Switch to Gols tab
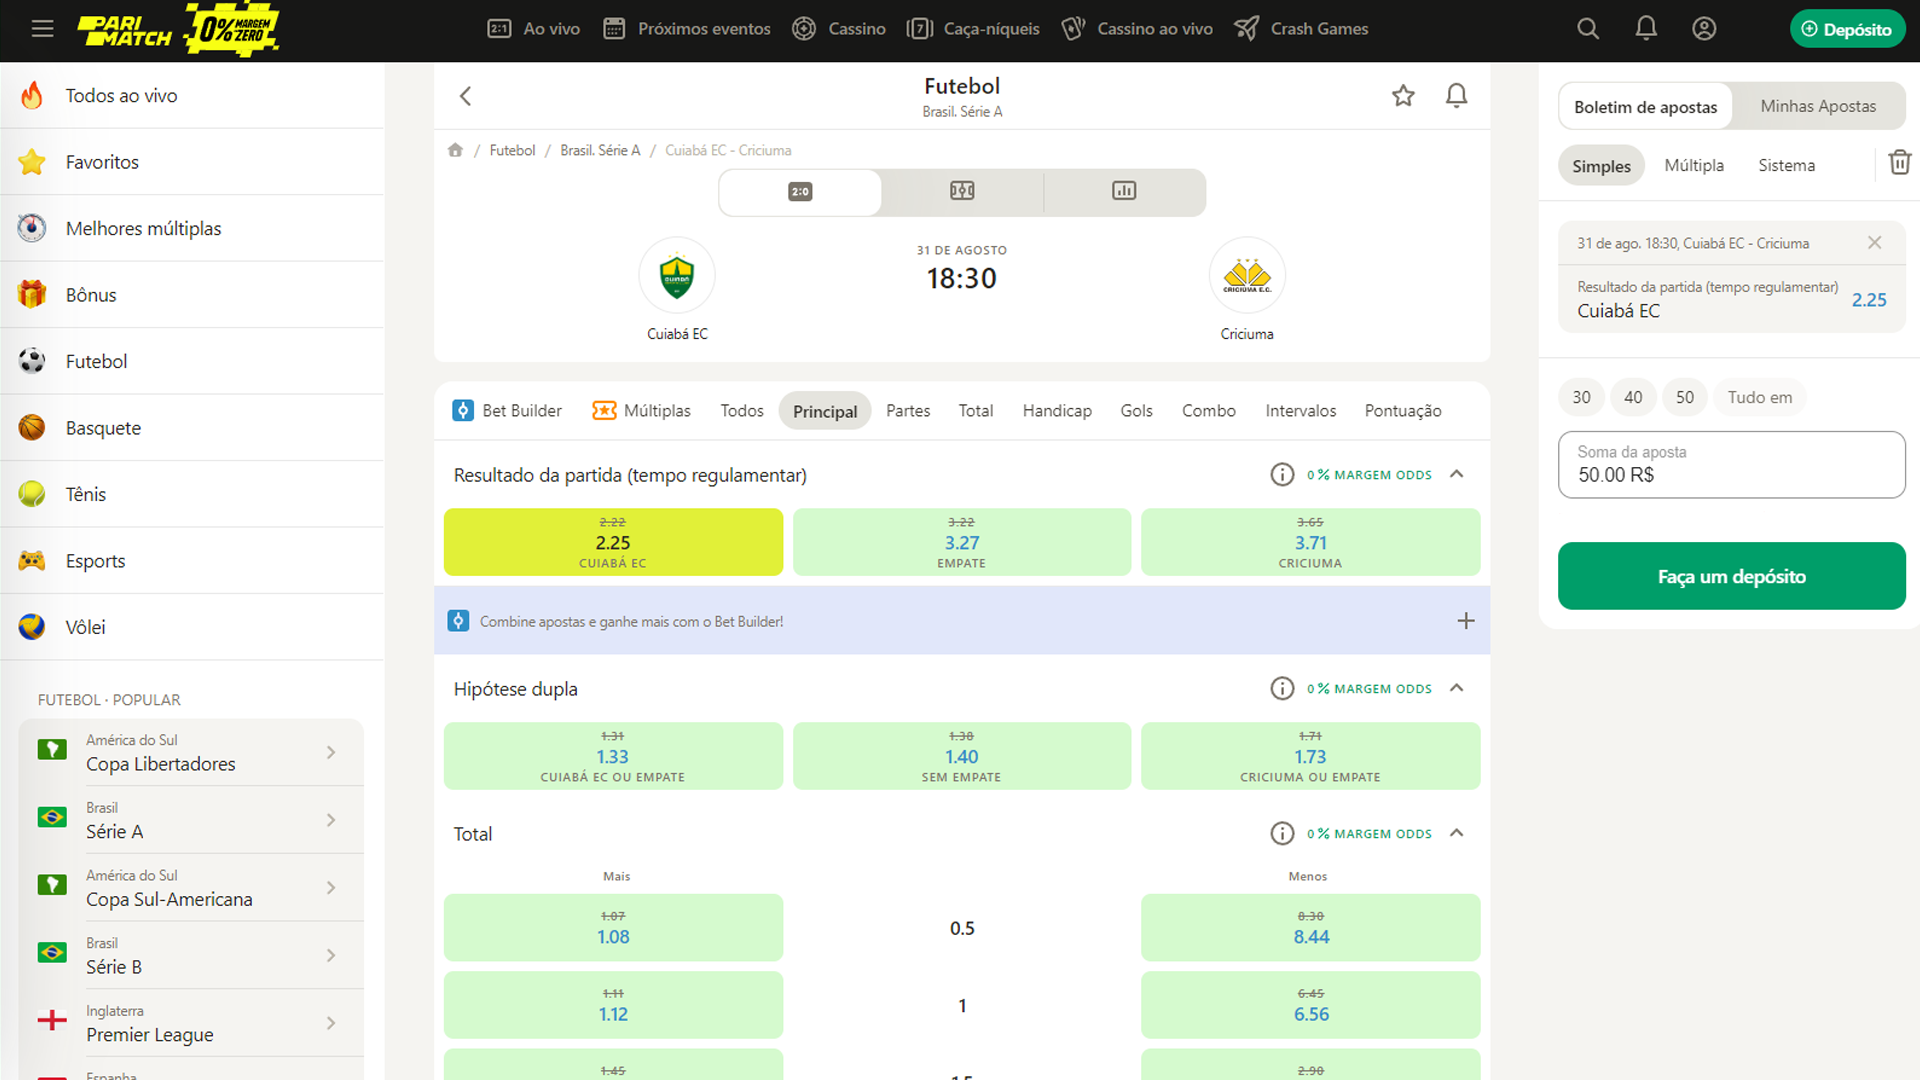This screenshot has height=1080, width=1920. [1136, 411]
